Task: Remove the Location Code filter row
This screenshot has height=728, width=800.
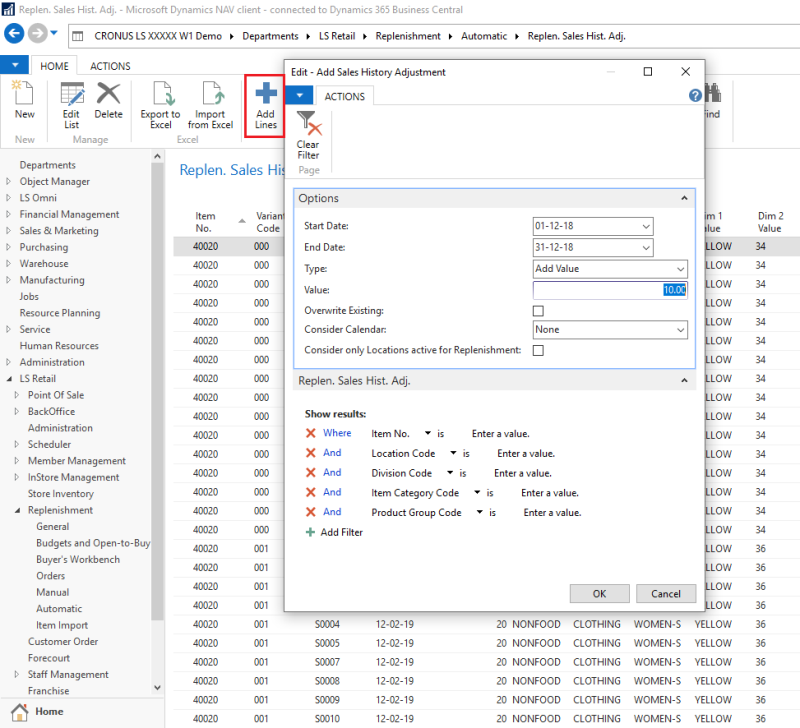Action: [310, 453]
